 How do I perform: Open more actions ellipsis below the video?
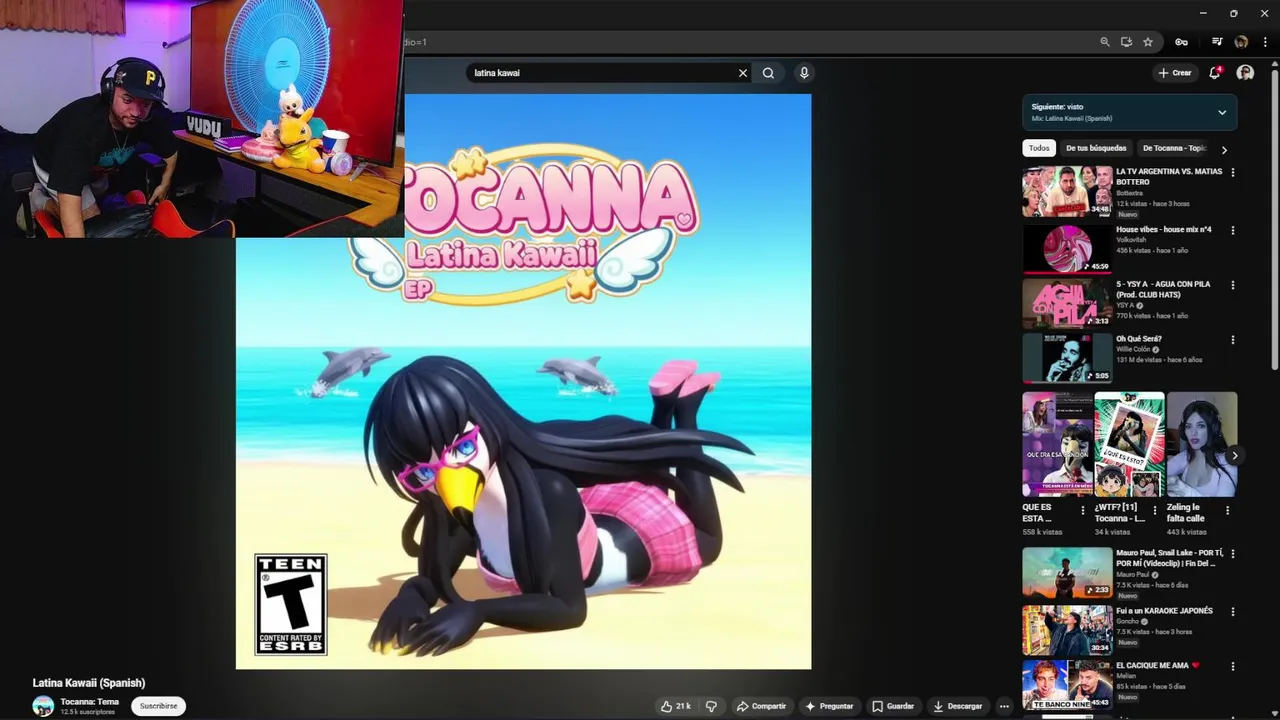(1004, 706)
